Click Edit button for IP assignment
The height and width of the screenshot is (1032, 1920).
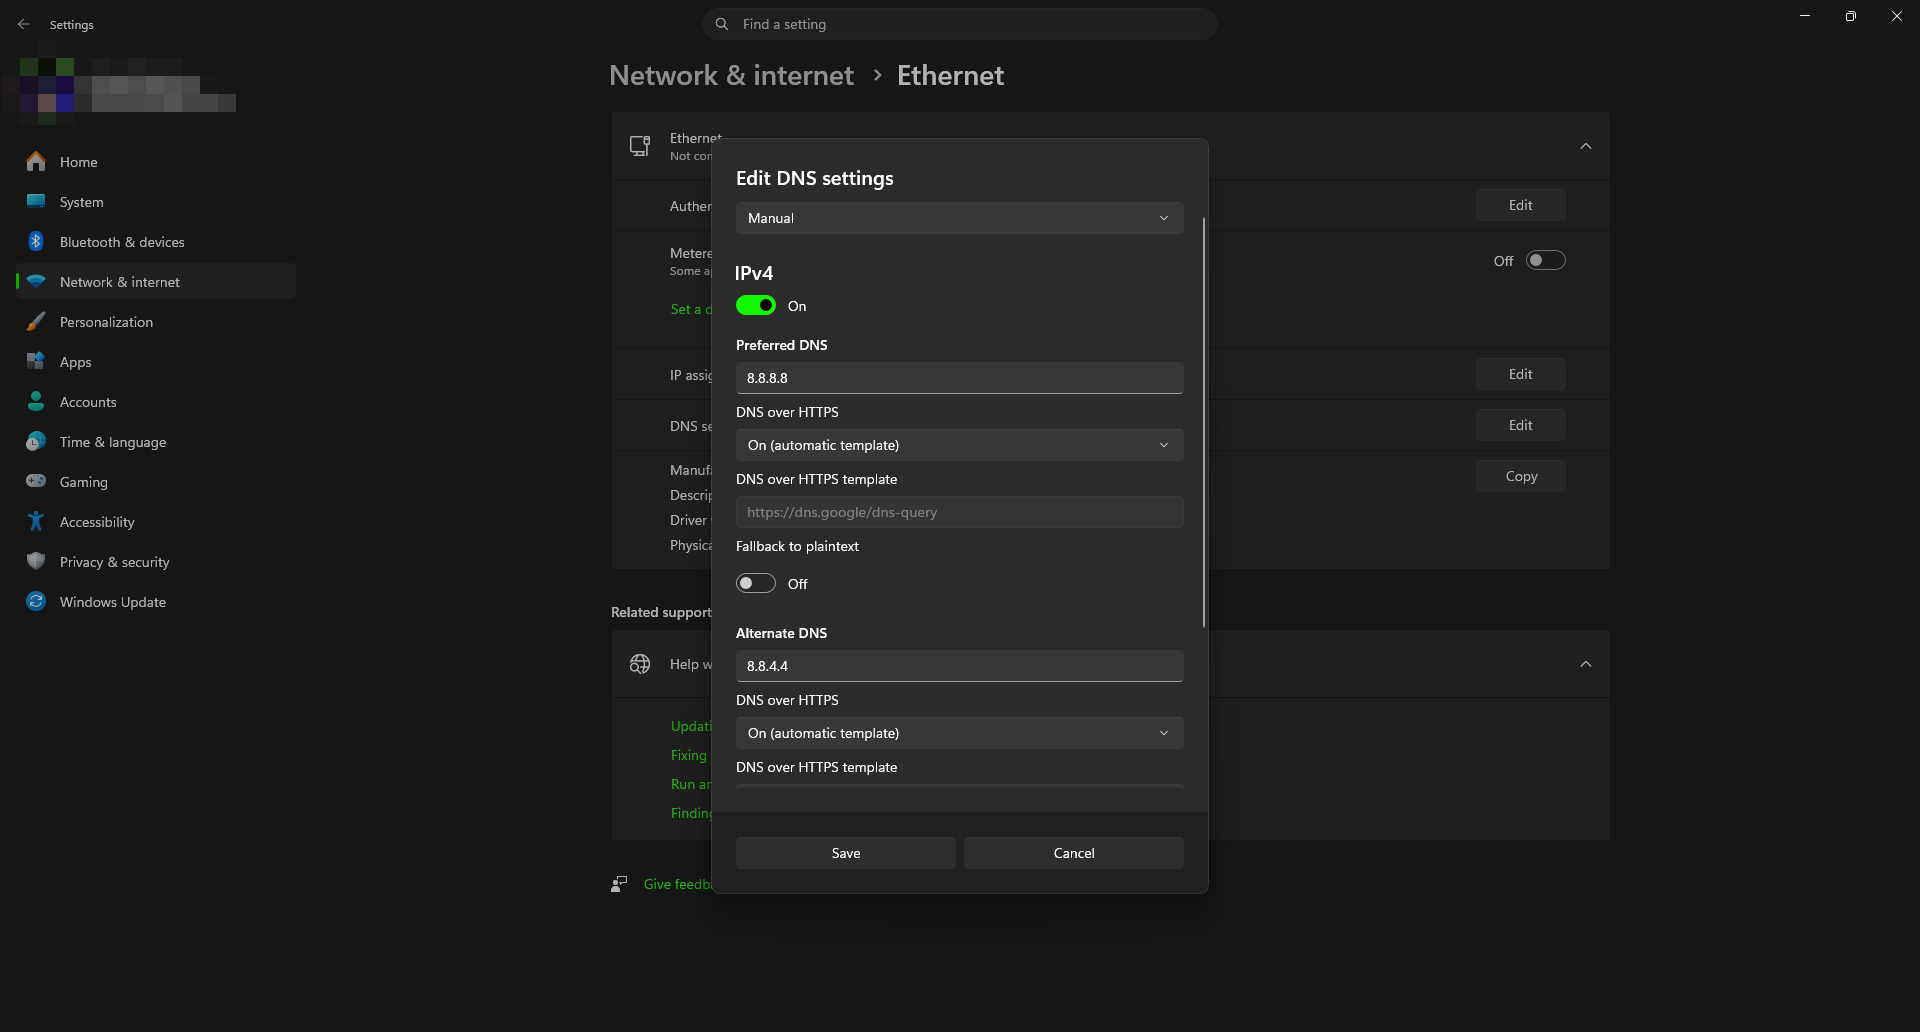[x=1521, y=374]
